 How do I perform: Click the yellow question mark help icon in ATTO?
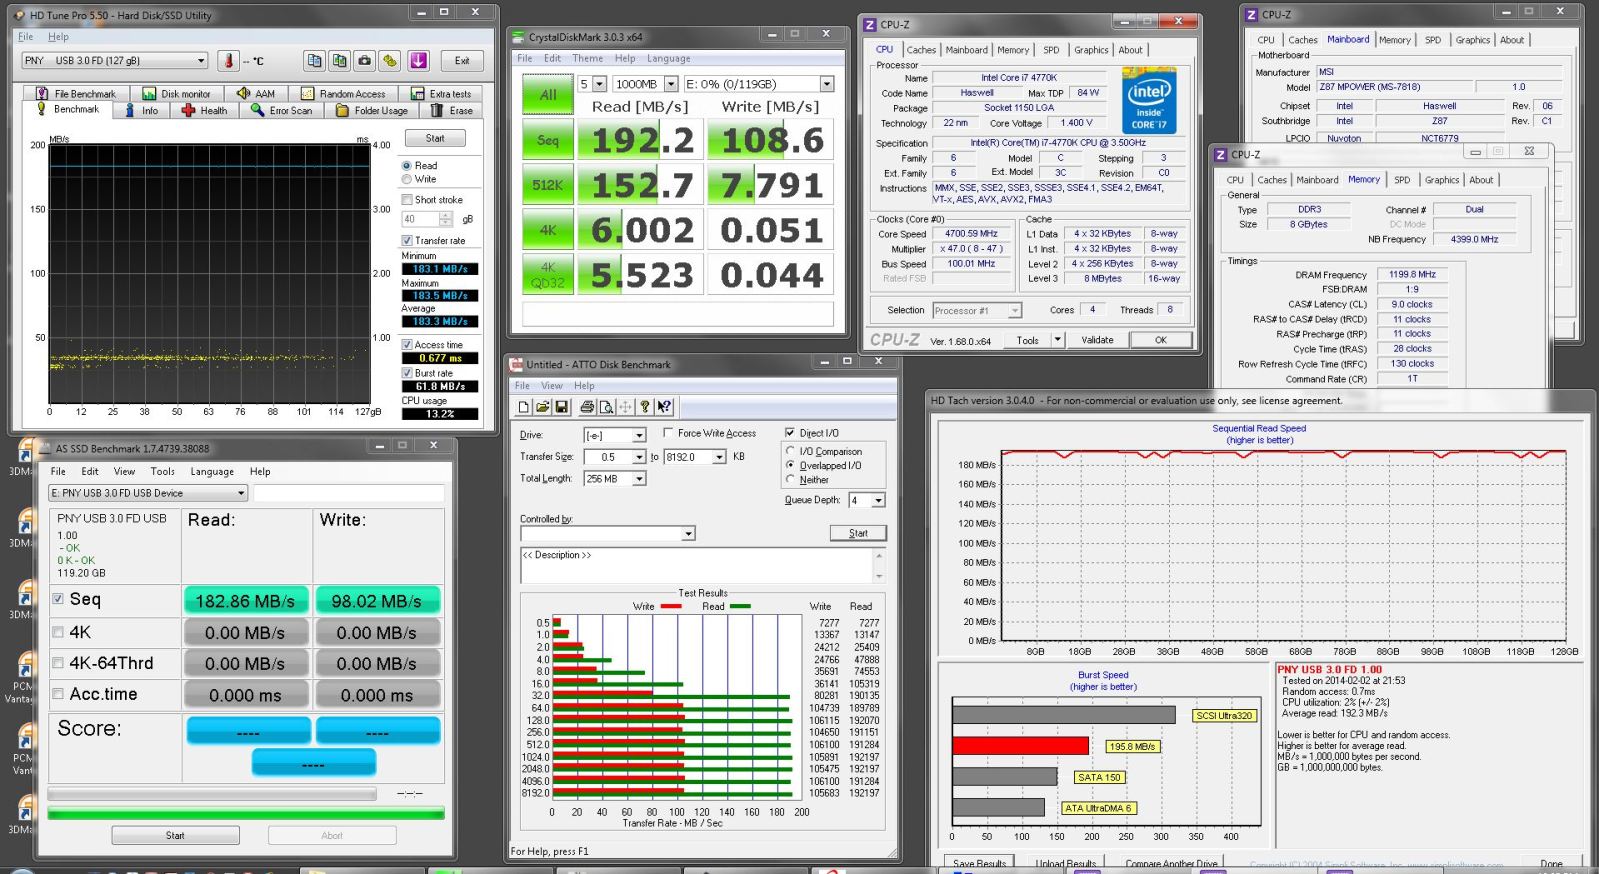[645, 407]
